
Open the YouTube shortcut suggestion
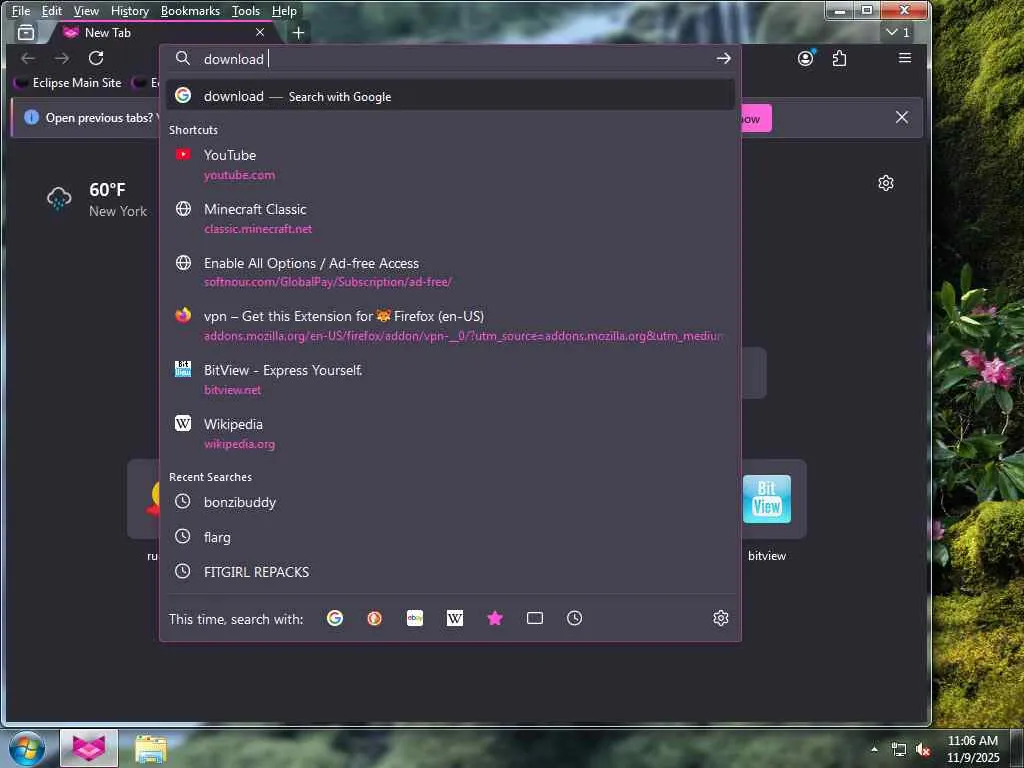[x=450, y=165]
